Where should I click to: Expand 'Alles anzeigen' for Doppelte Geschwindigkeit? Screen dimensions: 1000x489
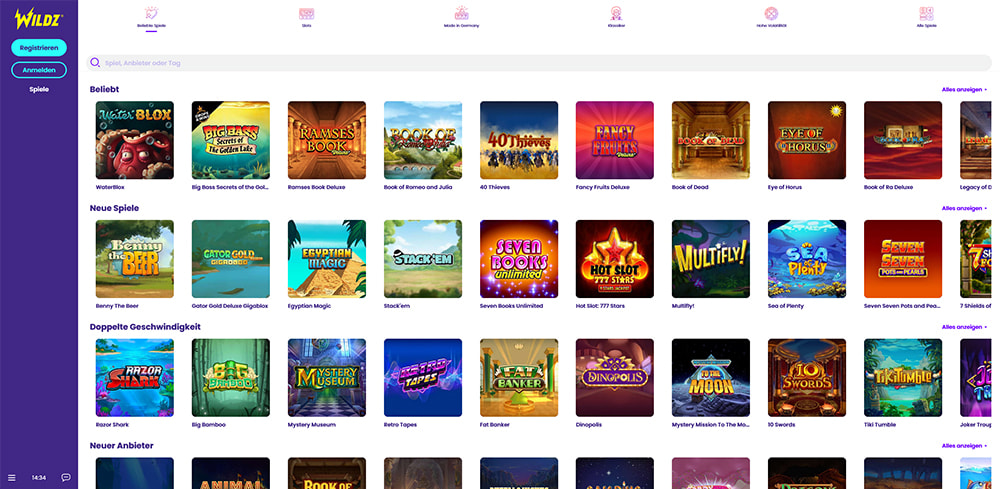(x=964, y=327)
